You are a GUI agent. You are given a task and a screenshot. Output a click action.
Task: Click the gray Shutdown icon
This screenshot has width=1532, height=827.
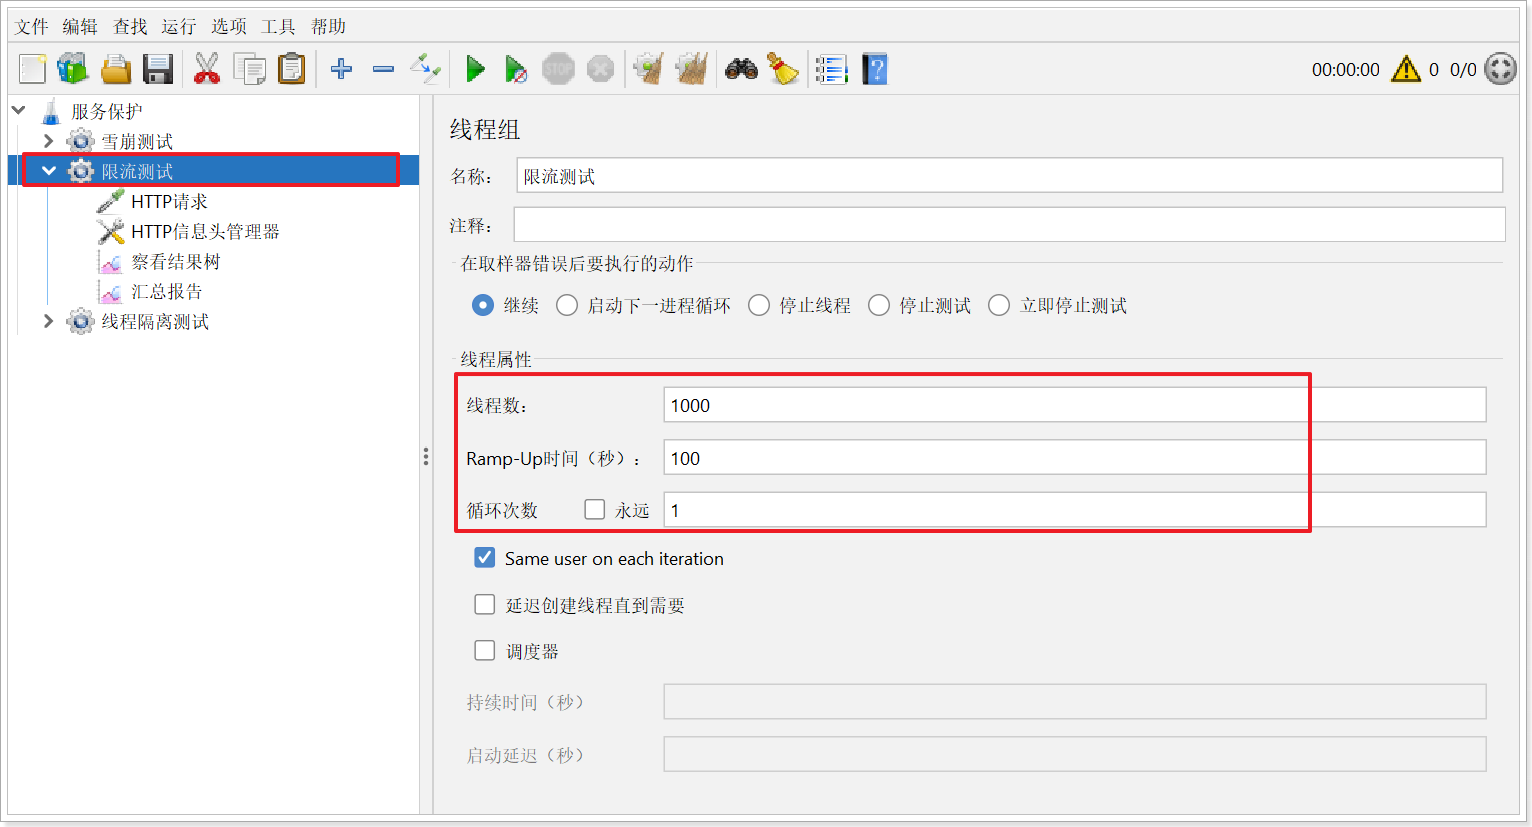pyautogui.click(x=600, y=69)
